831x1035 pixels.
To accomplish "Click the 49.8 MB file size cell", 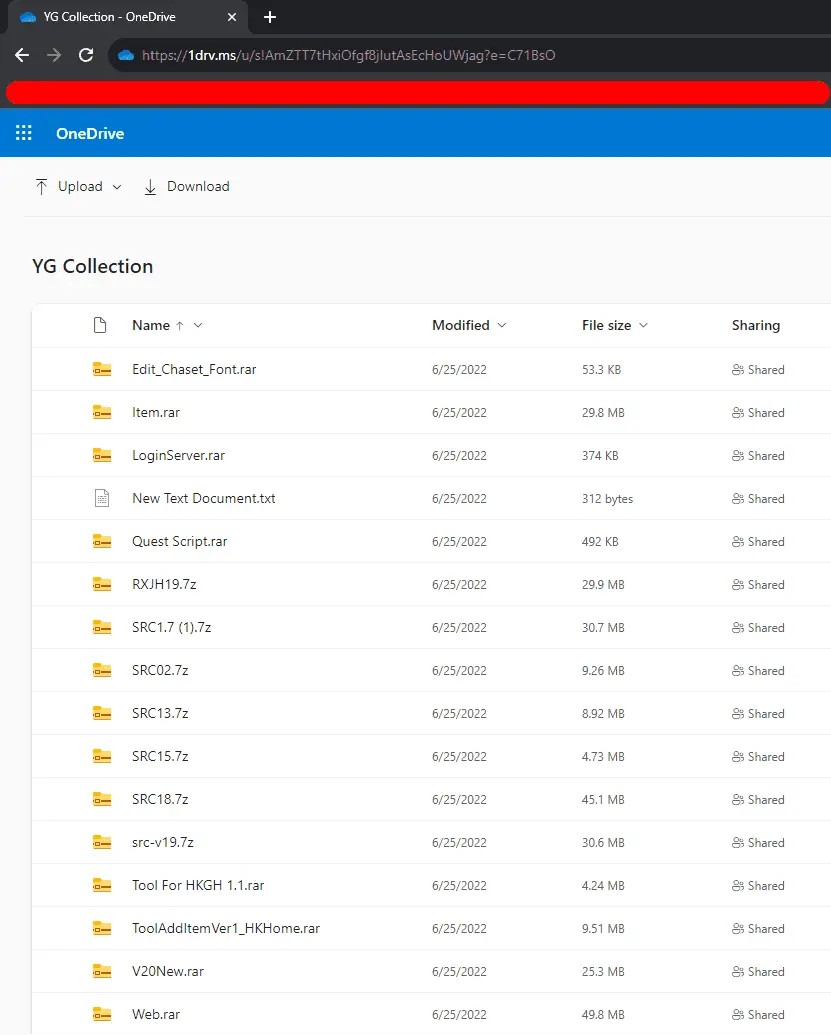I will point(603,1015).
